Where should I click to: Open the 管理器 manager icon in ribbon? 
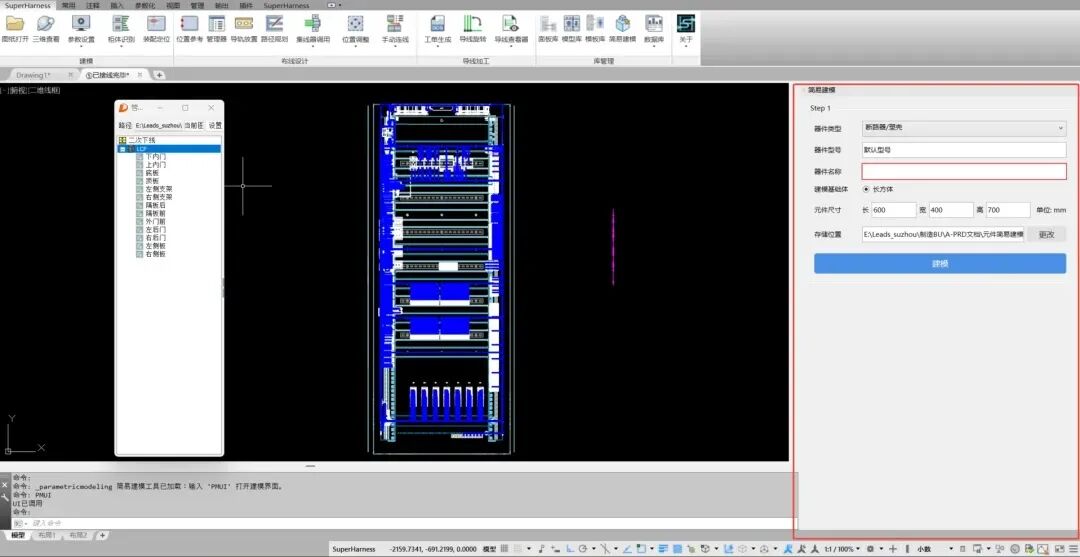coord(216,24)
